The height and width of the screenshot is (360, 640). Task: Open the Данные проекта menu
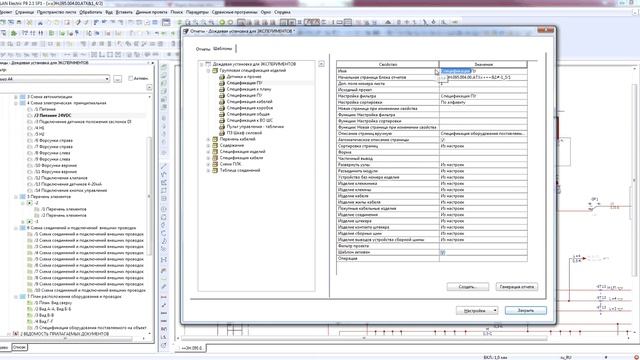click(151, 12)
